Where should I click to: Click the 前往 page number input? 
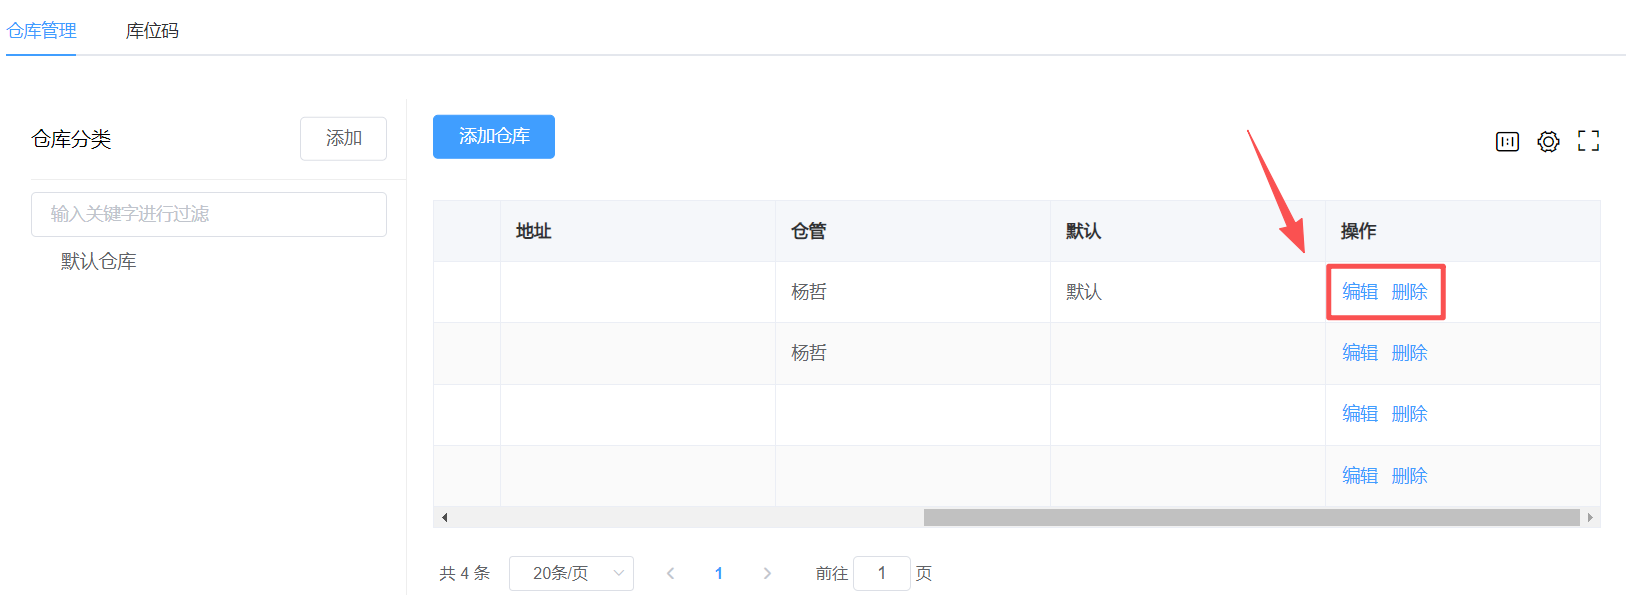881,573
